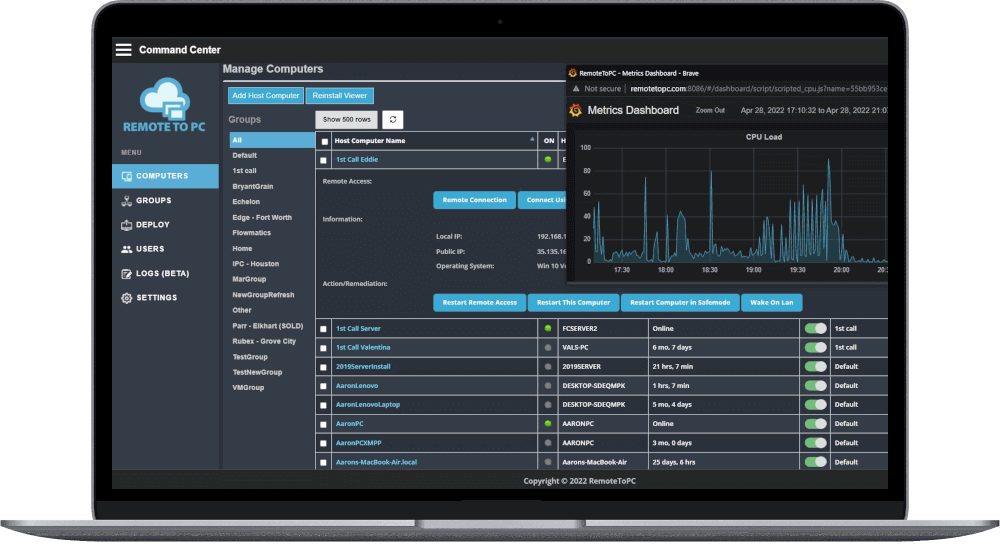Click the Reinstall Viewer button
Screen dimensions: 1000x553
[339, 96]
